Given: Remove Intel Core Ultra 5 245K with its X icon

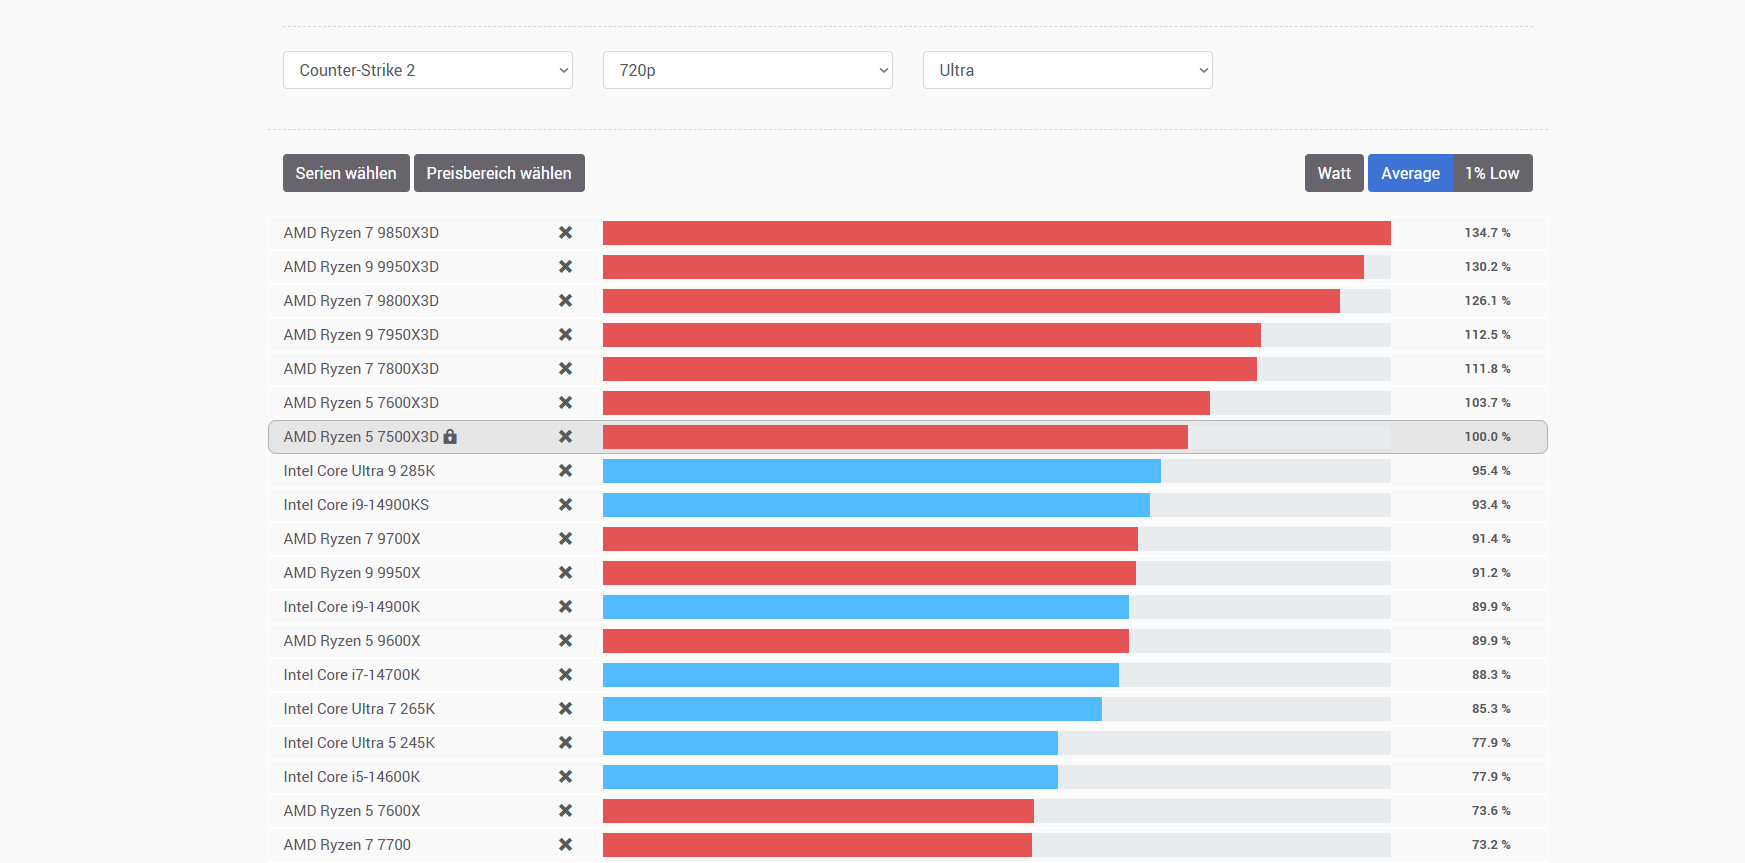Looking at the screenshot, I should tap(565, 743).
